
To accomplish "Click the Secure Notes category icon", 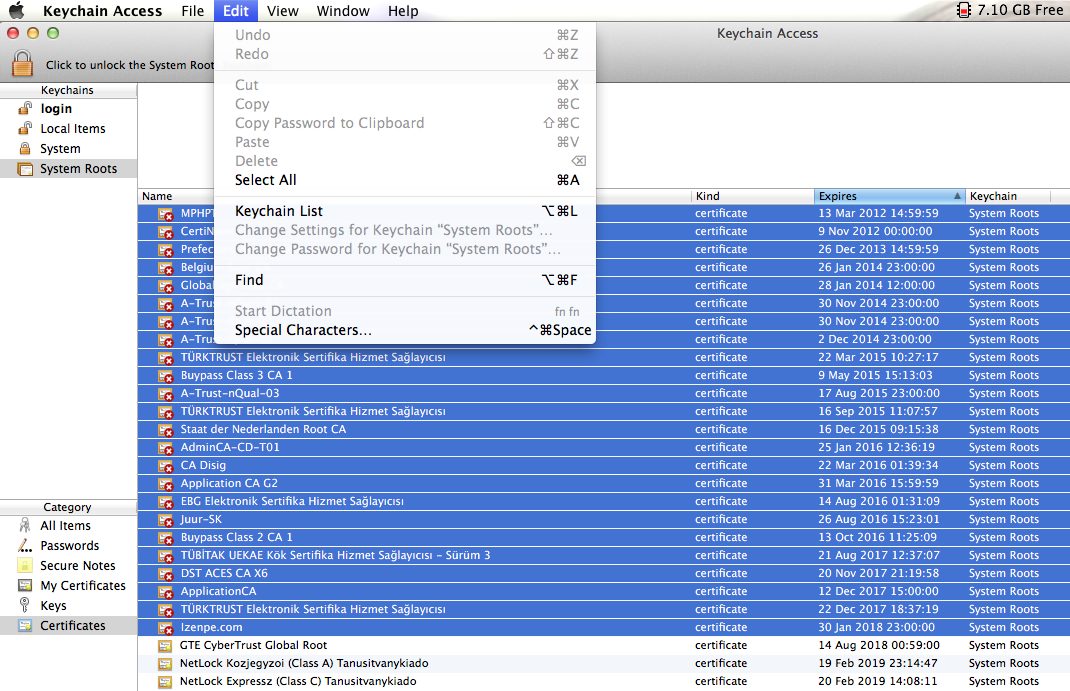I will pyautogui.click(x=25, y=565).
